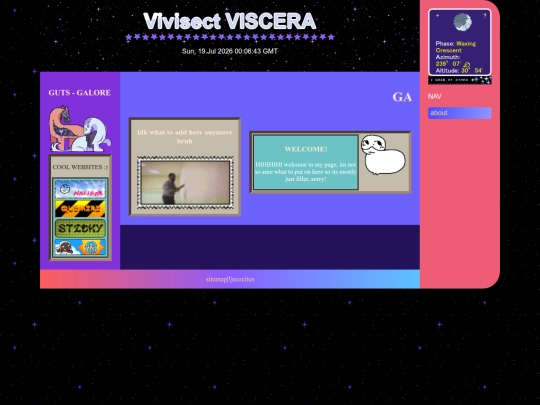The width and height of the screenshot is (540, 405).
Task: Click the two creatures artwork under GUTS - GALORE
Action: (x=79, y=128)
